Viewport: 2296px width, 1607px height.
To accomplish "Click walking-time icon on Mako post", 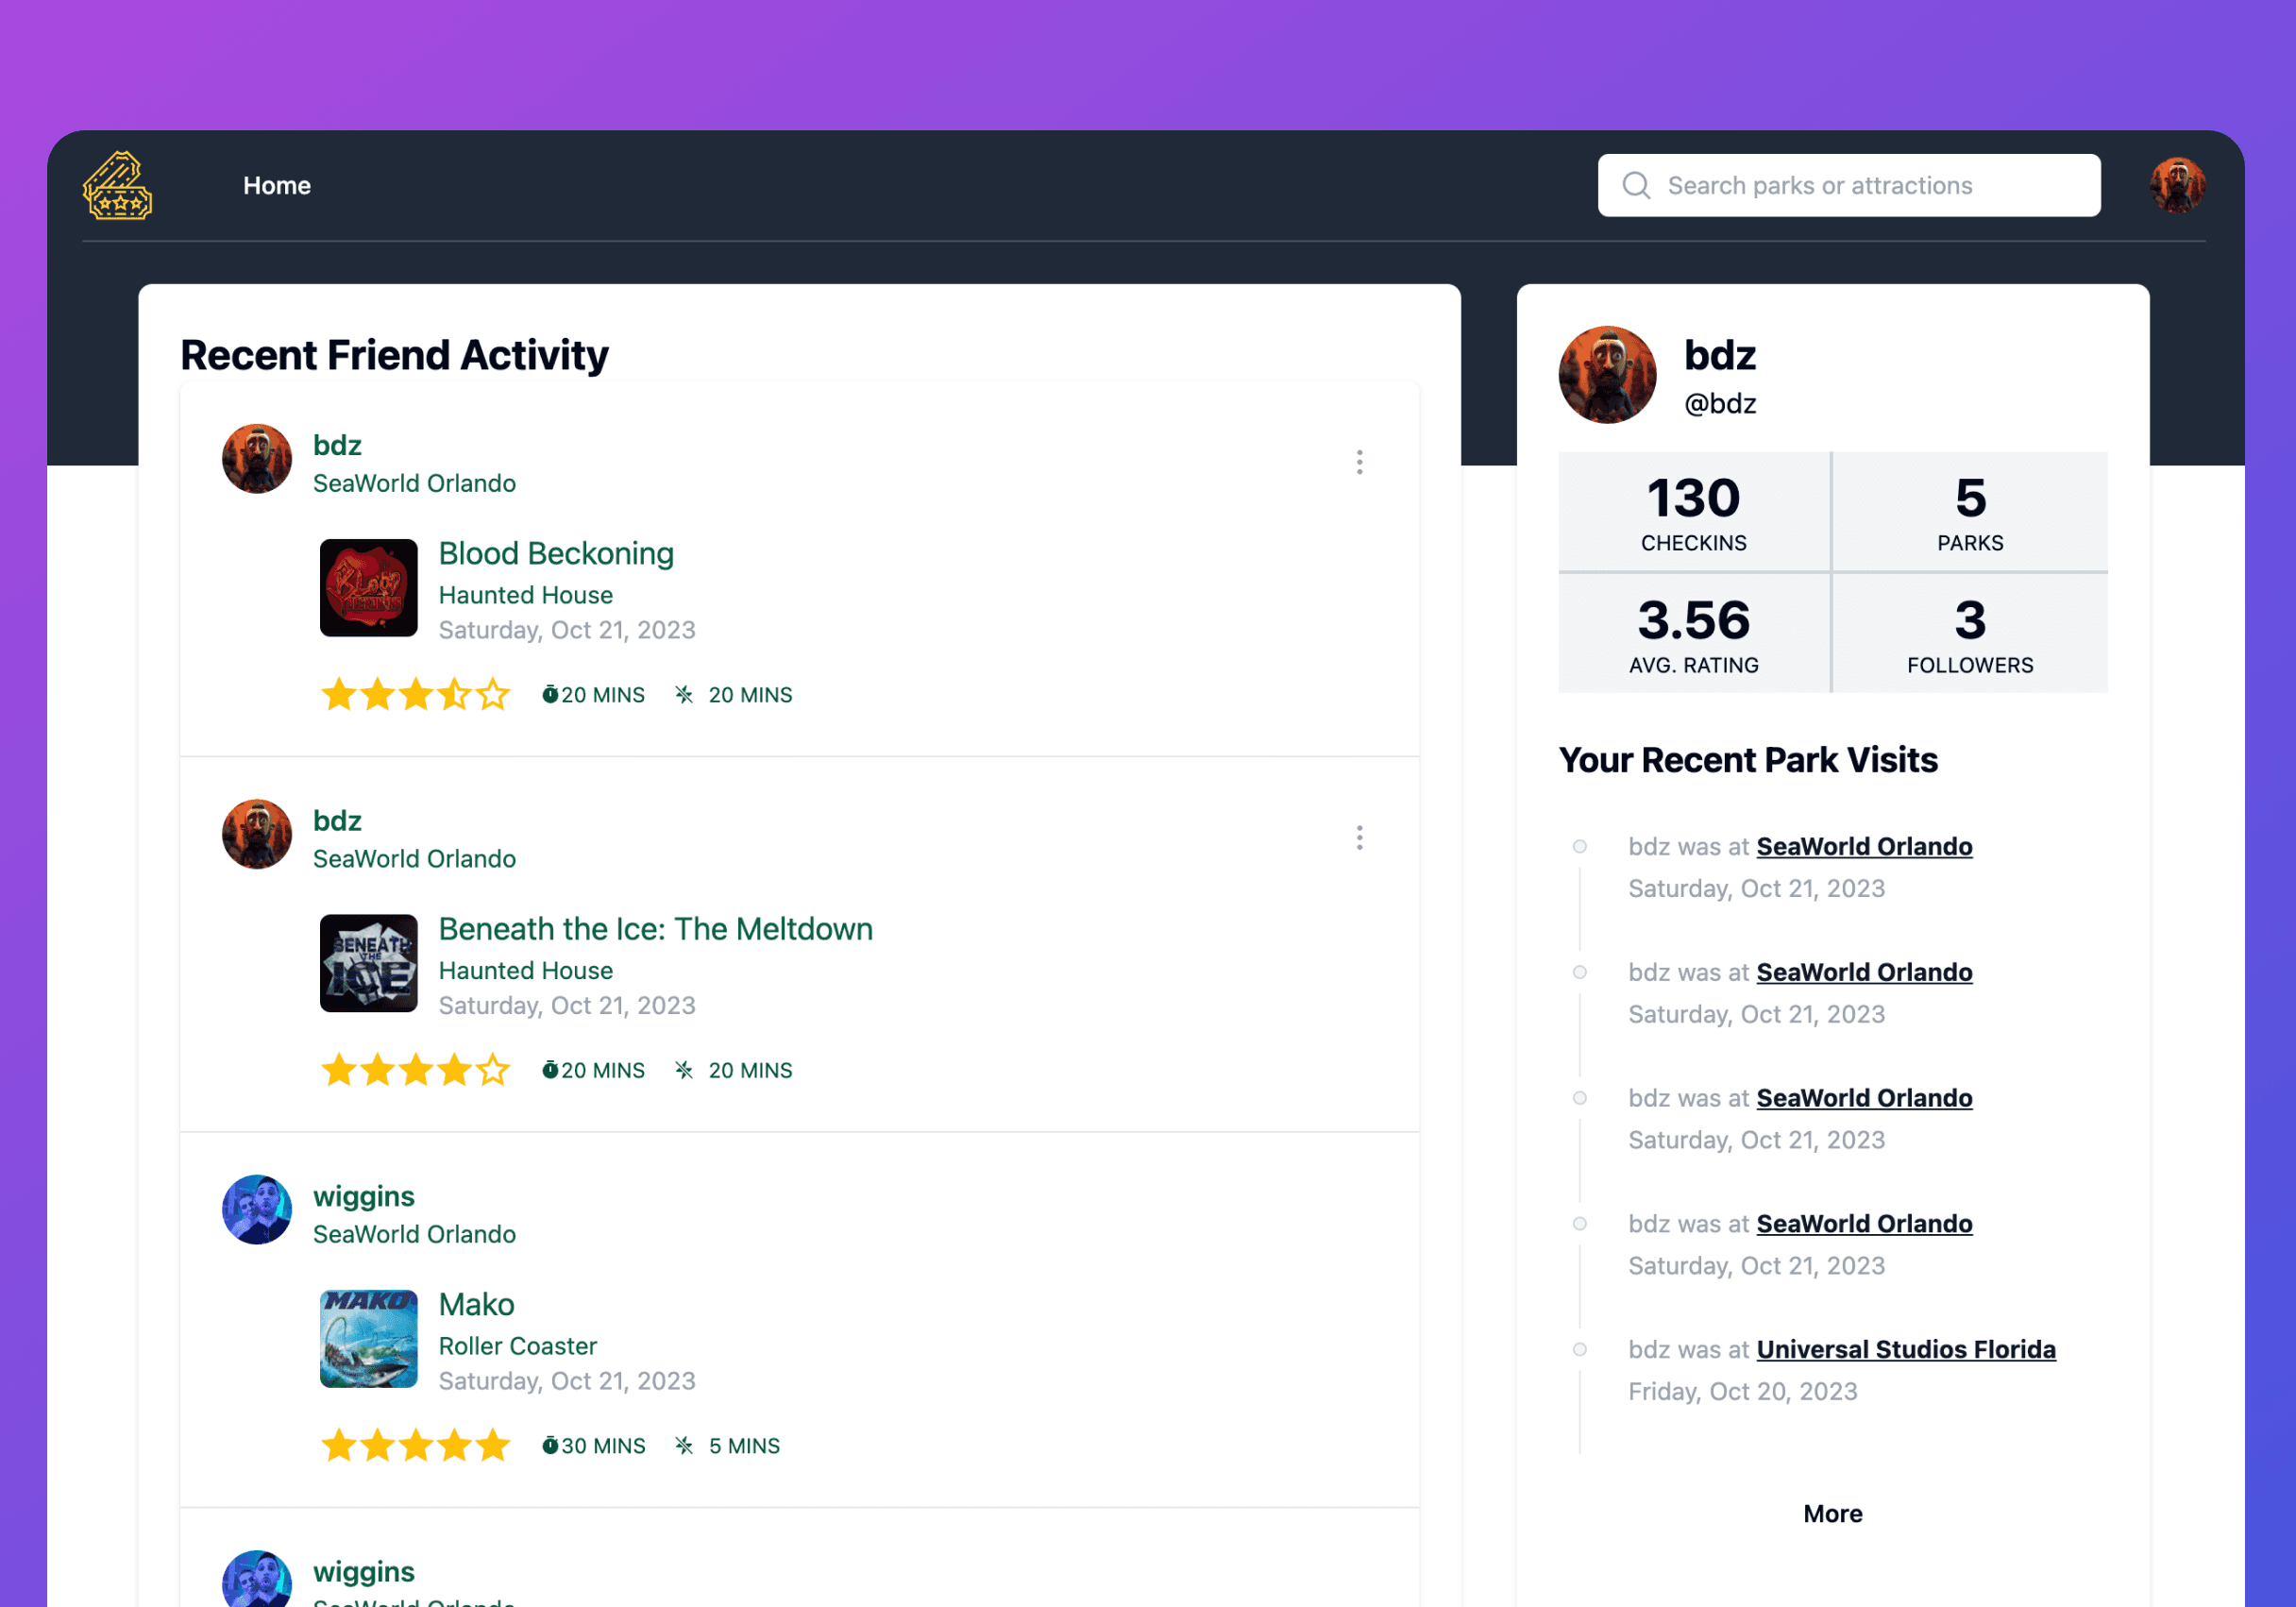I will pos(684,1445).
